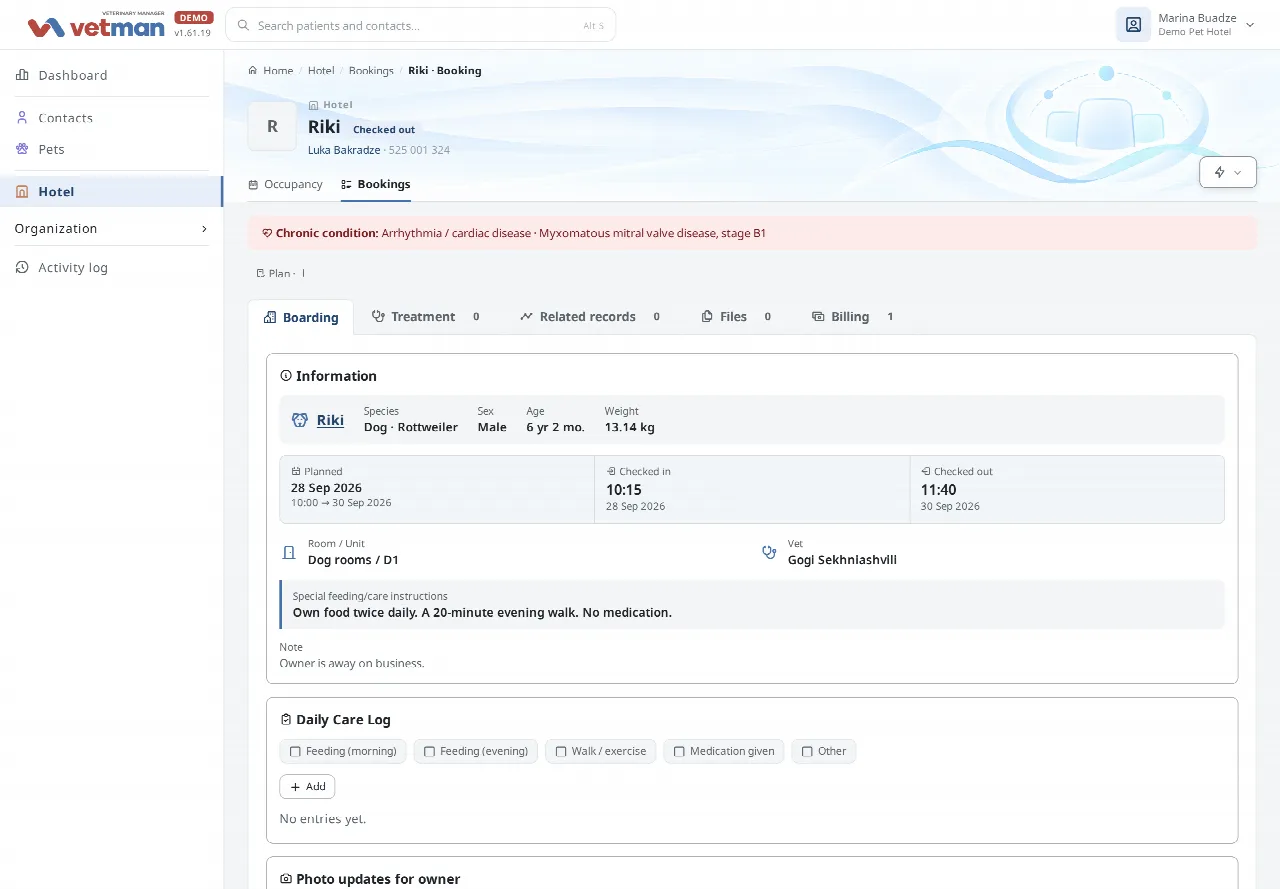Click the R avatar thumbnail
The width and height of the screenshot is (1280, 889).
coord(272,126)
